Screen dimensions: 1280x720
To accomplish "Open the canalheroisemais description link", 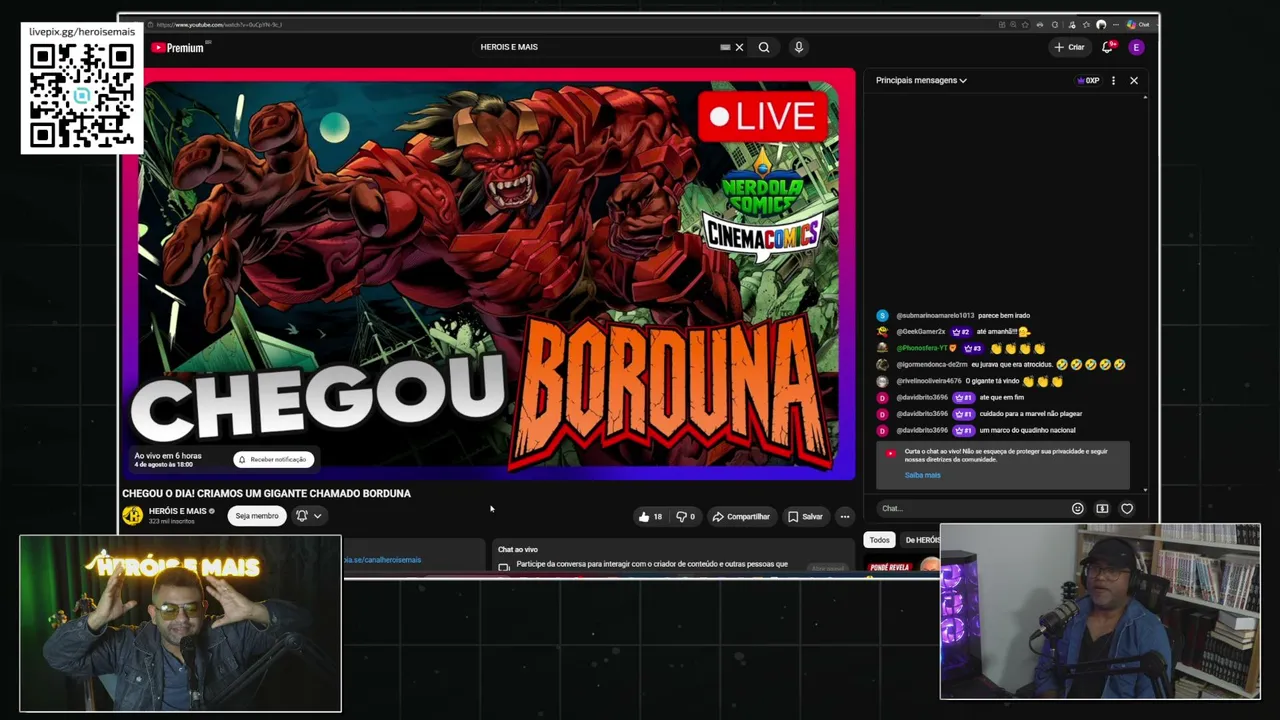I will pos(382,560).
